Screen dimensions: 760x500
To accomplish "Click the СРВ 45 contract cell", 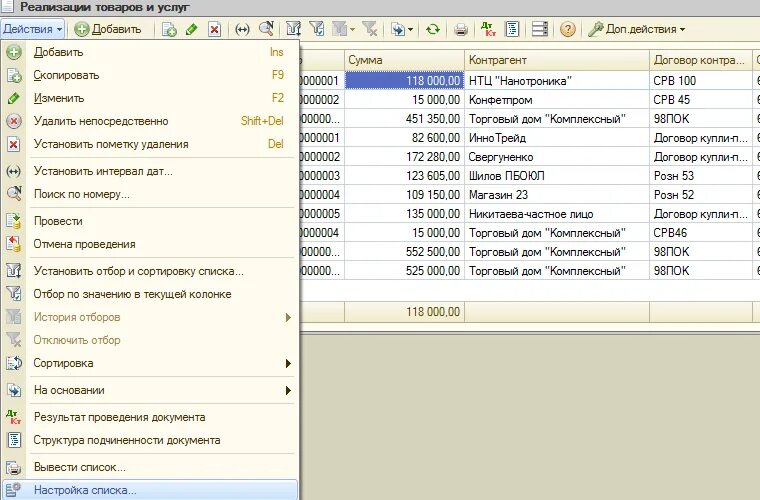I will tap(700, 100).
